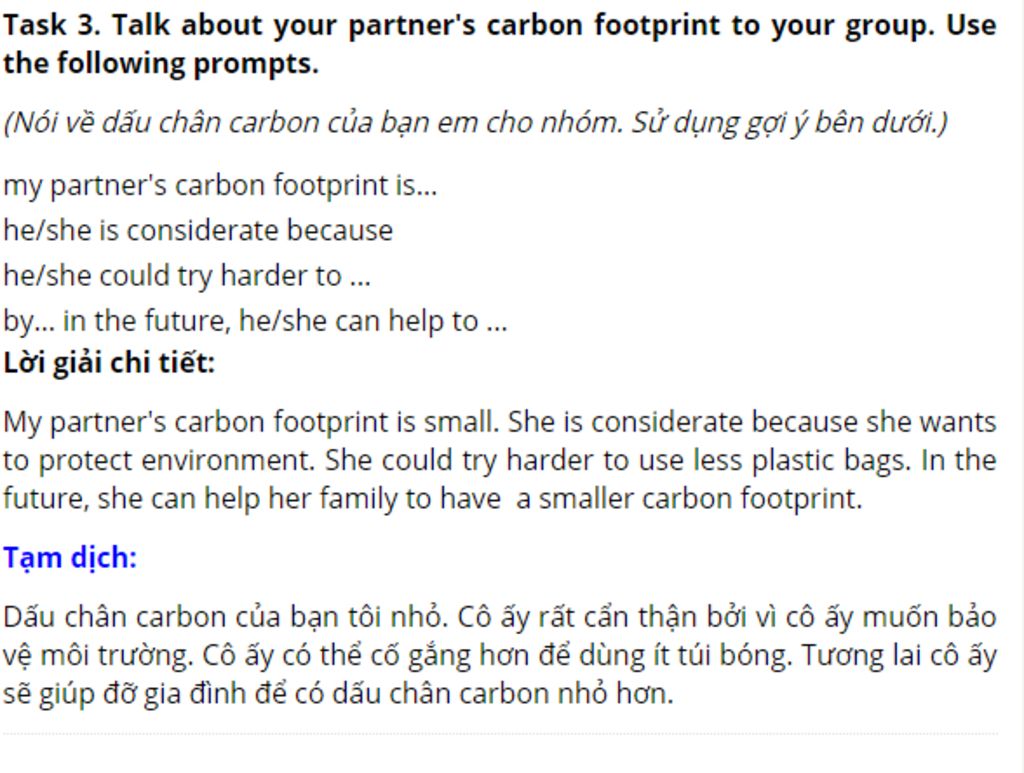Click the sentence 'My partner's carbon footprint is small'

[x=250, y=422]
